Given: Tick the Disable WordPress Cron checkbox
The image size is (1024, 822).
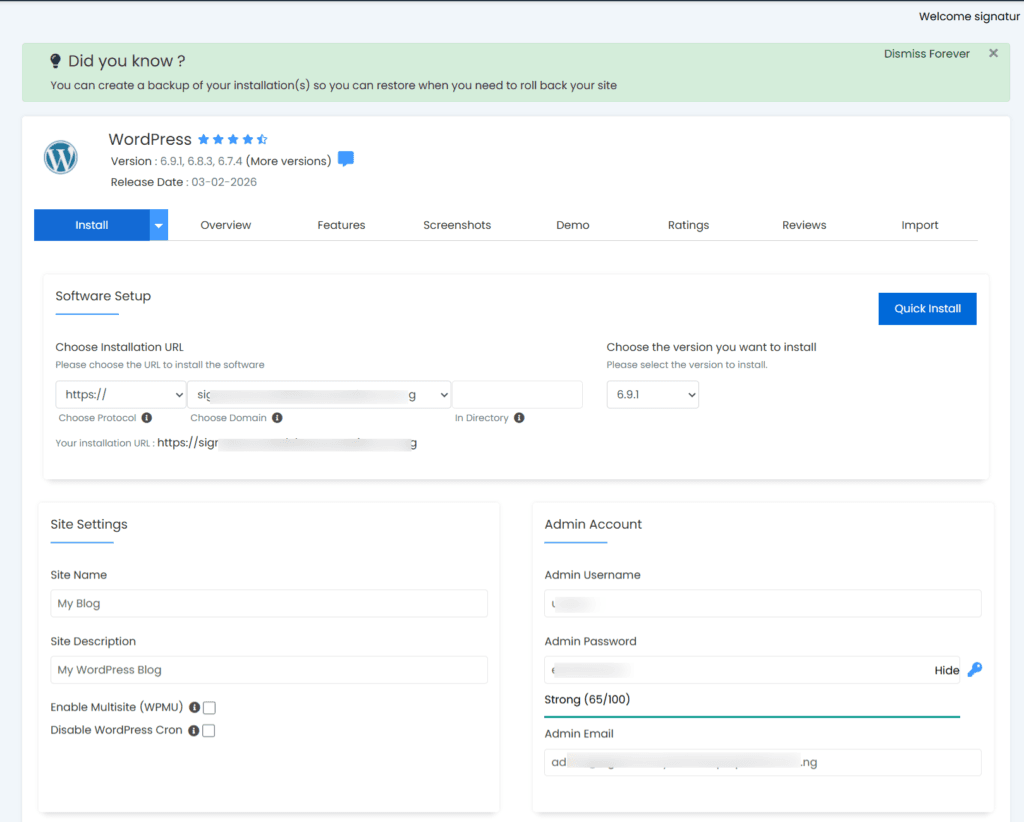Looking at the screenshot, I should 209,731.
